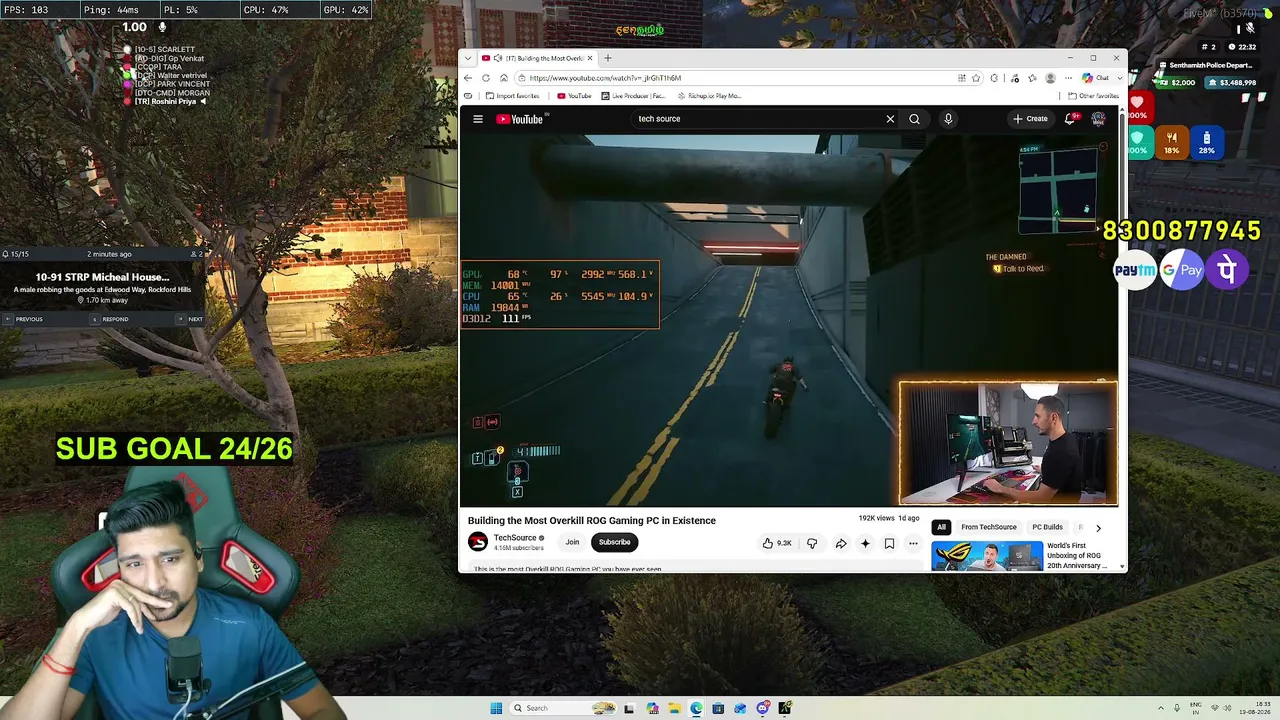1280x720 pixels.
Task: Go to YouTube home via logo
Action: click(520, 119)
